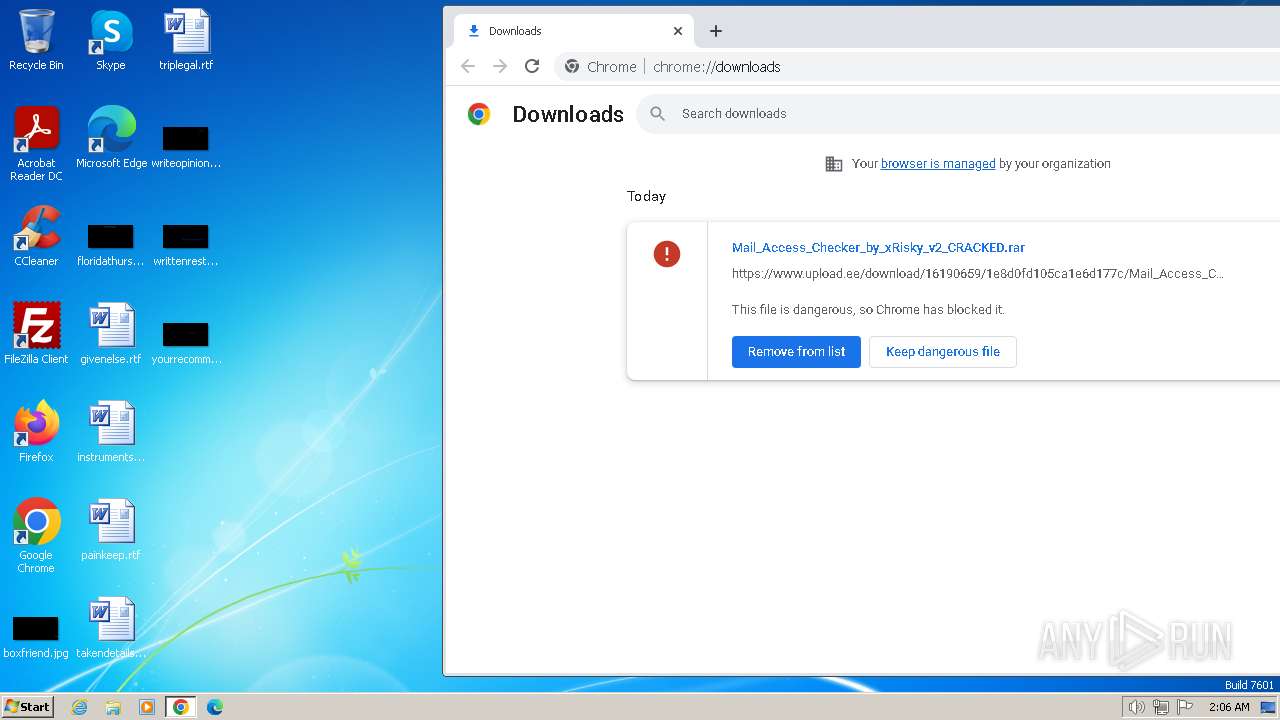The width and height of the screenshot is (1280, 720).
Task: Launch Acrobat Reader DC shortcut
Action: (x=36, y=143)
